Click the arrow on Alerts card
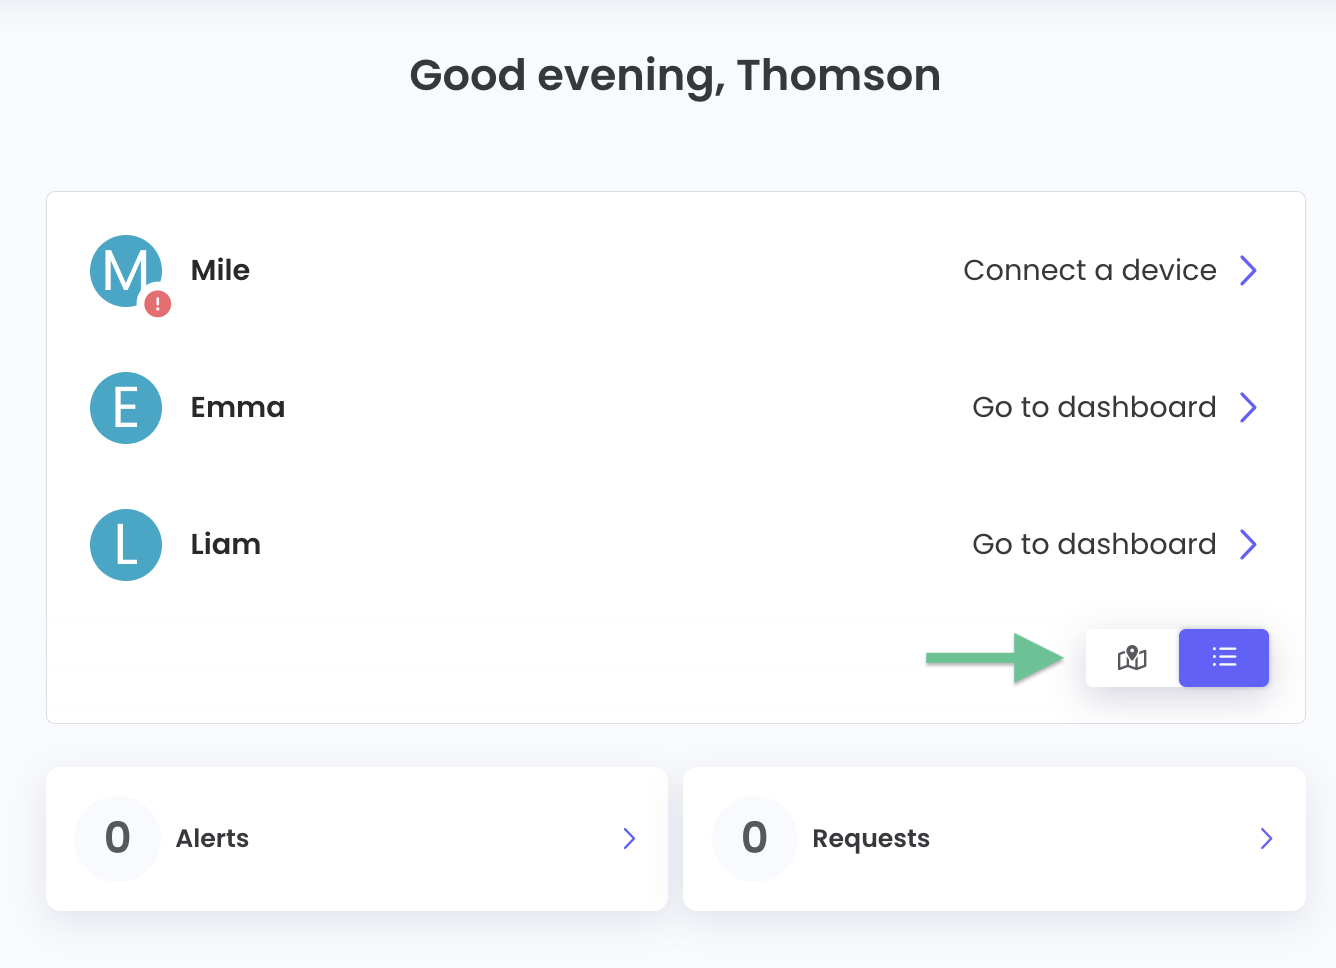1336x968 pixels. click(x=629, y=838)
